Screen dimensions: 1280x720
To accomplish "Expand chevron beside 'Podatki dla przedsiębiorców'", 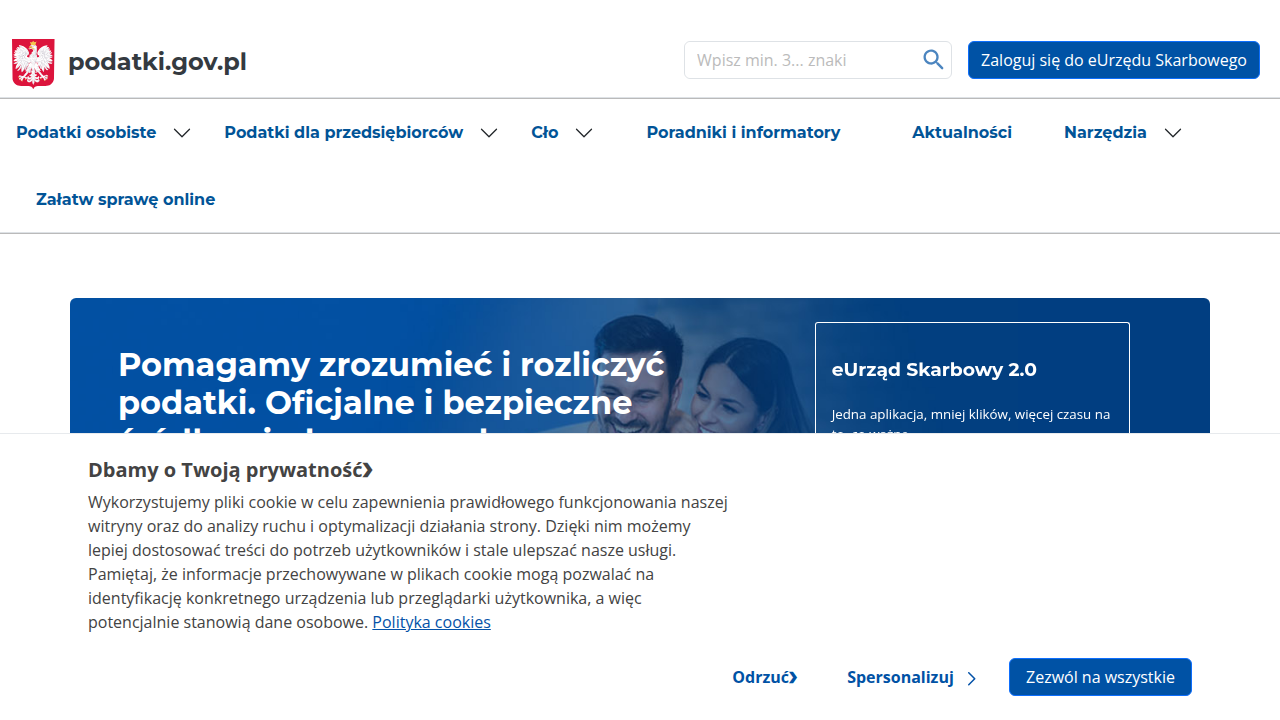I will 489,133.
